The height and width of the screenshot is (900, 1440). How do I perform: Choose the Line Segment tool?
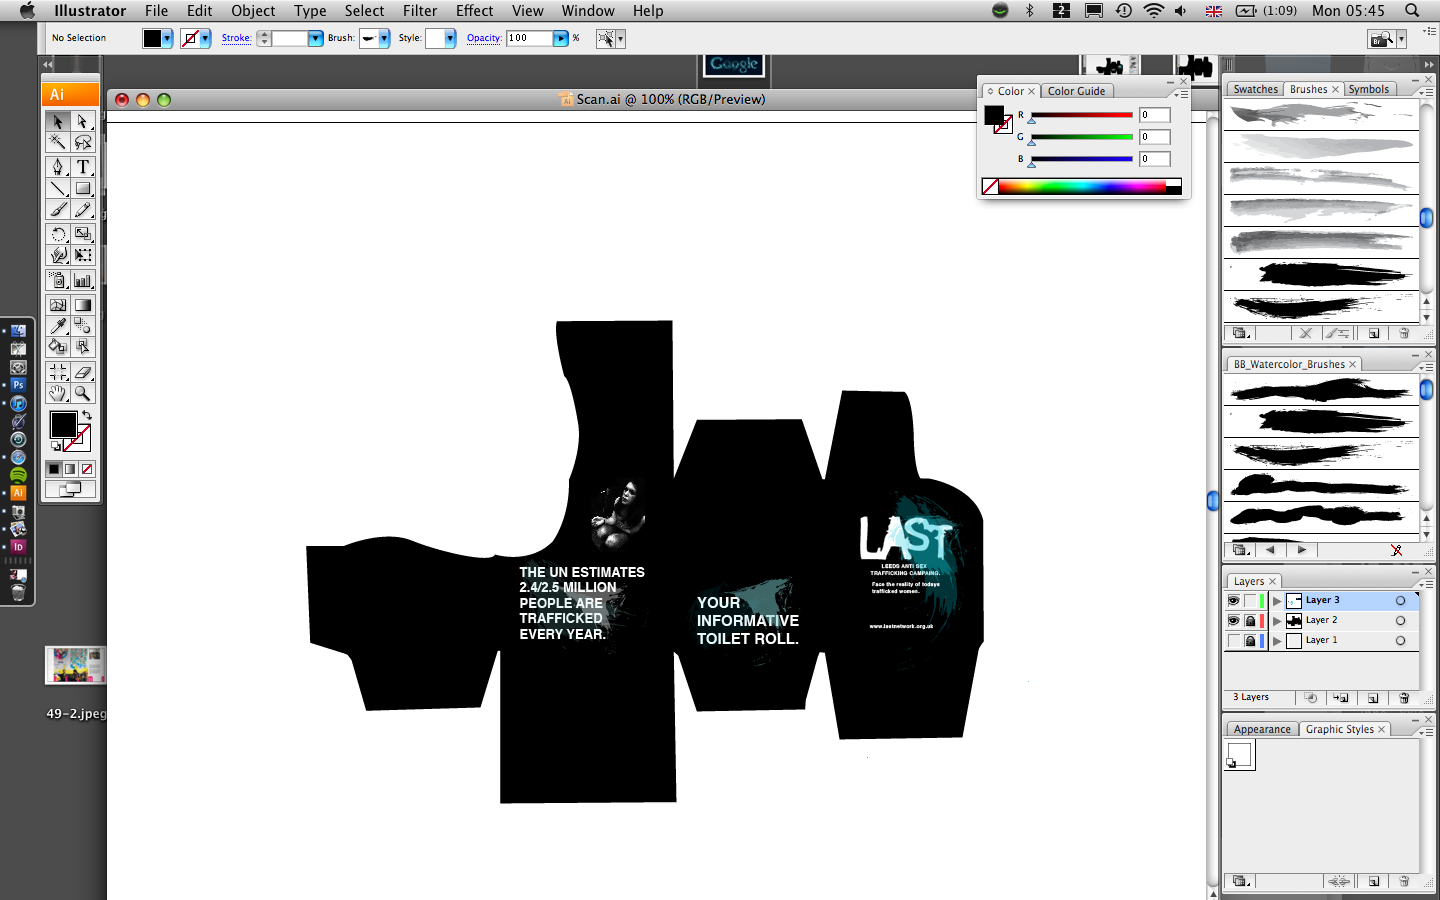[58, 188]
